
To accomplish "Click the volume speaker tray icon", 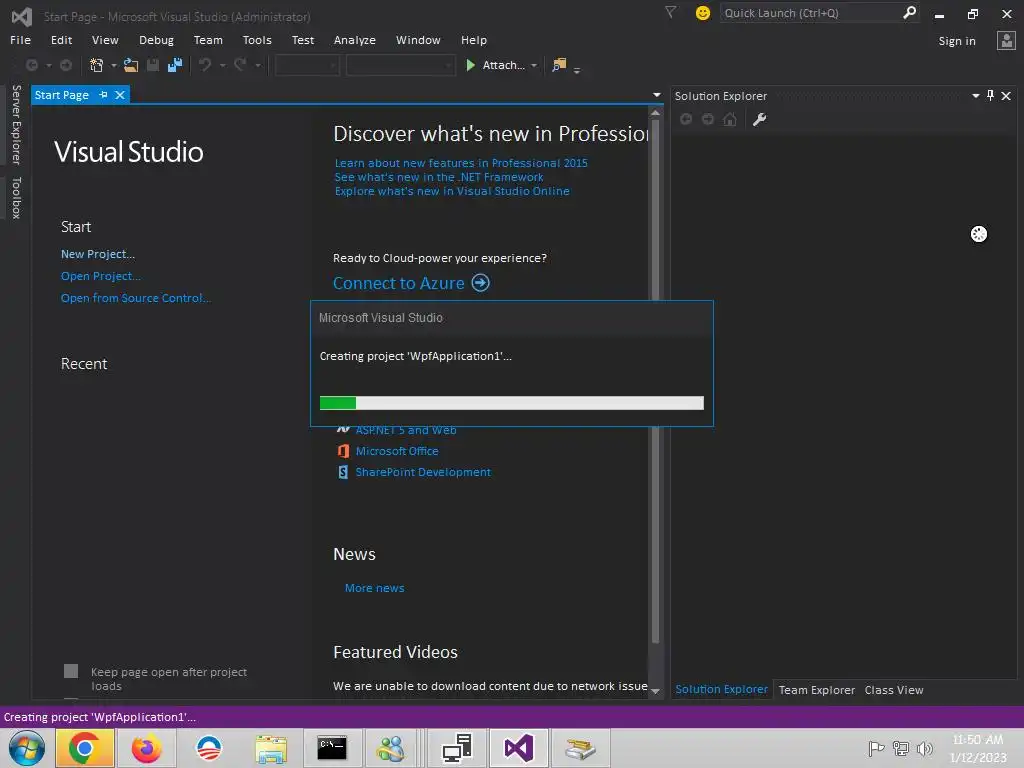I will click(925, 748).
